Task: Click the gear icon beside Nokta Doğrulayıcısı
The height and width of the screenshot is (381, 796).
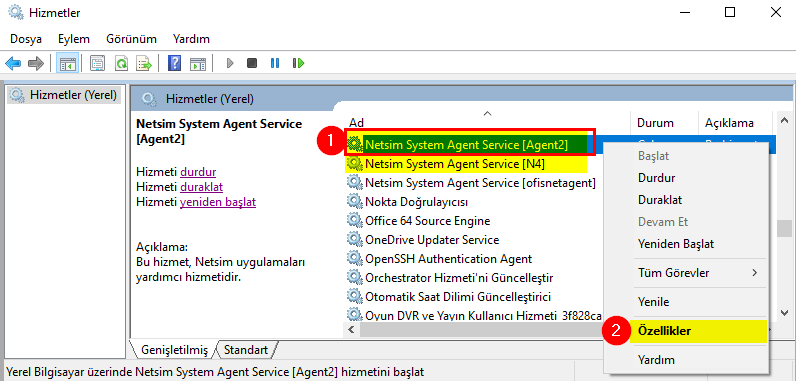Action: pos(354,201)
